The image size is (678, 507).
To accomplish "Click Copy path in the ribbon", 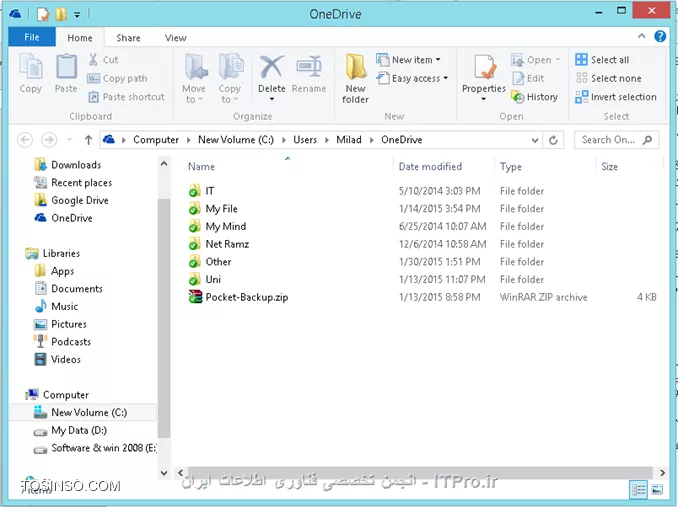I will (x=117, y=78).
